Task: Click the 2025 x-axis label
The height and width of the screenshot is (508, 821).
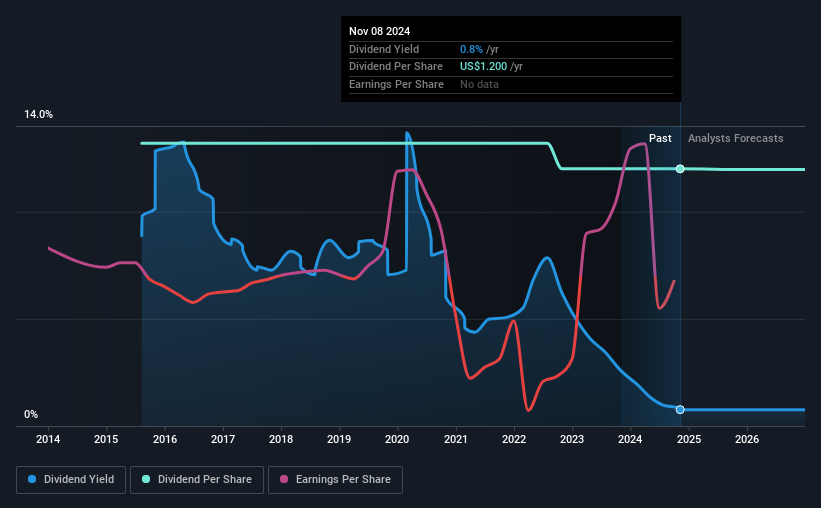Action: click(x=689, y=439)
